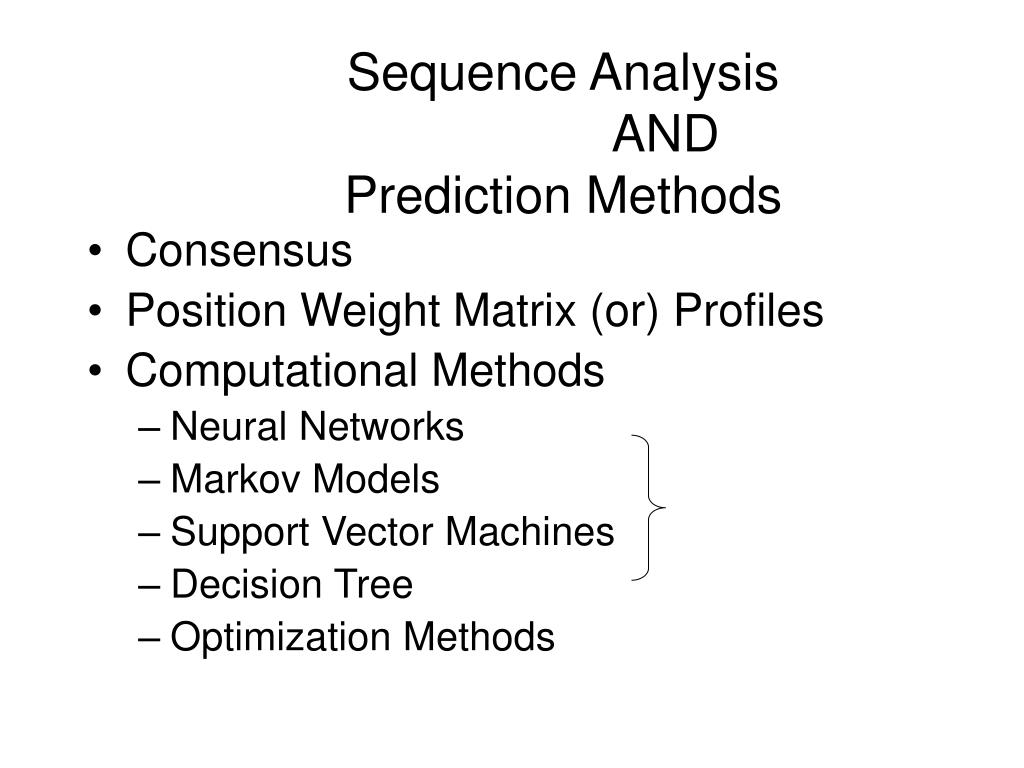Image resolution: width=1024 pixels, height=768 pixels.
Task: Click the 'Prediction Methods' title line
Action: (x=563, y=195)
